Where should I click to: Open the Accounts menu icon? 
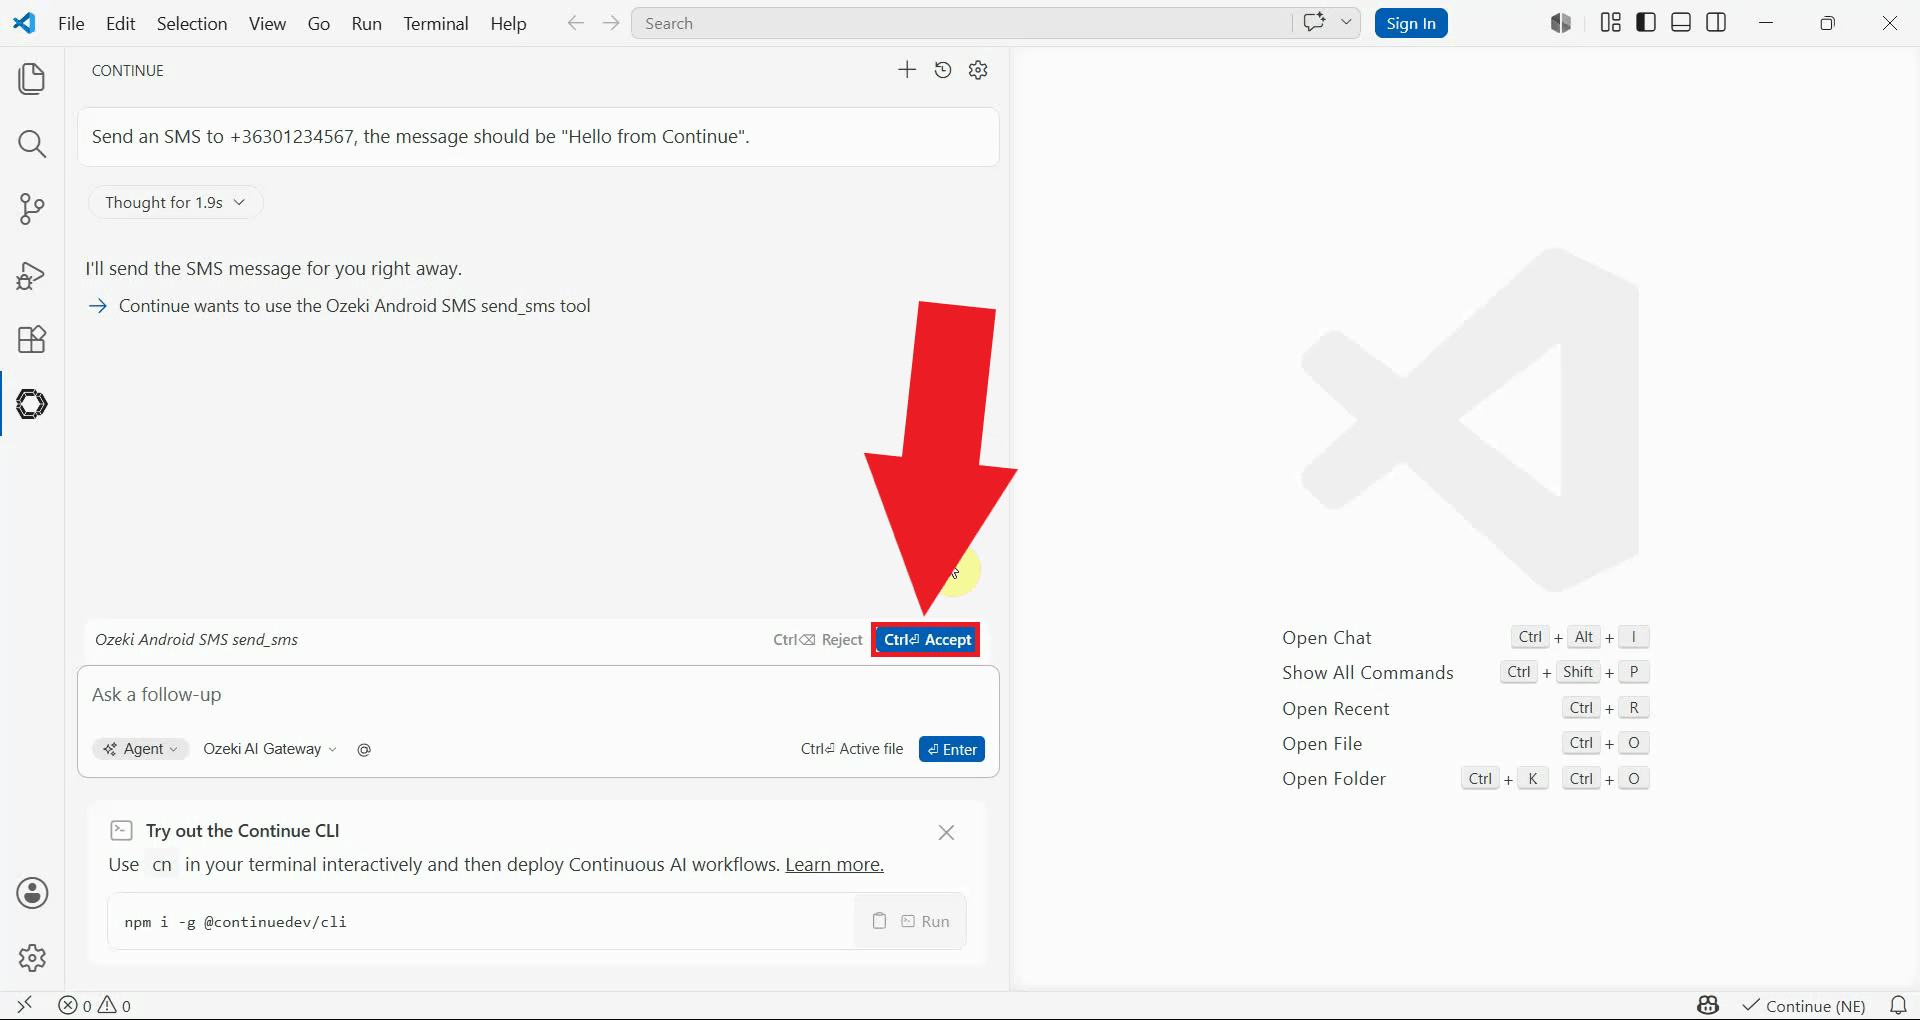[32, 893]
